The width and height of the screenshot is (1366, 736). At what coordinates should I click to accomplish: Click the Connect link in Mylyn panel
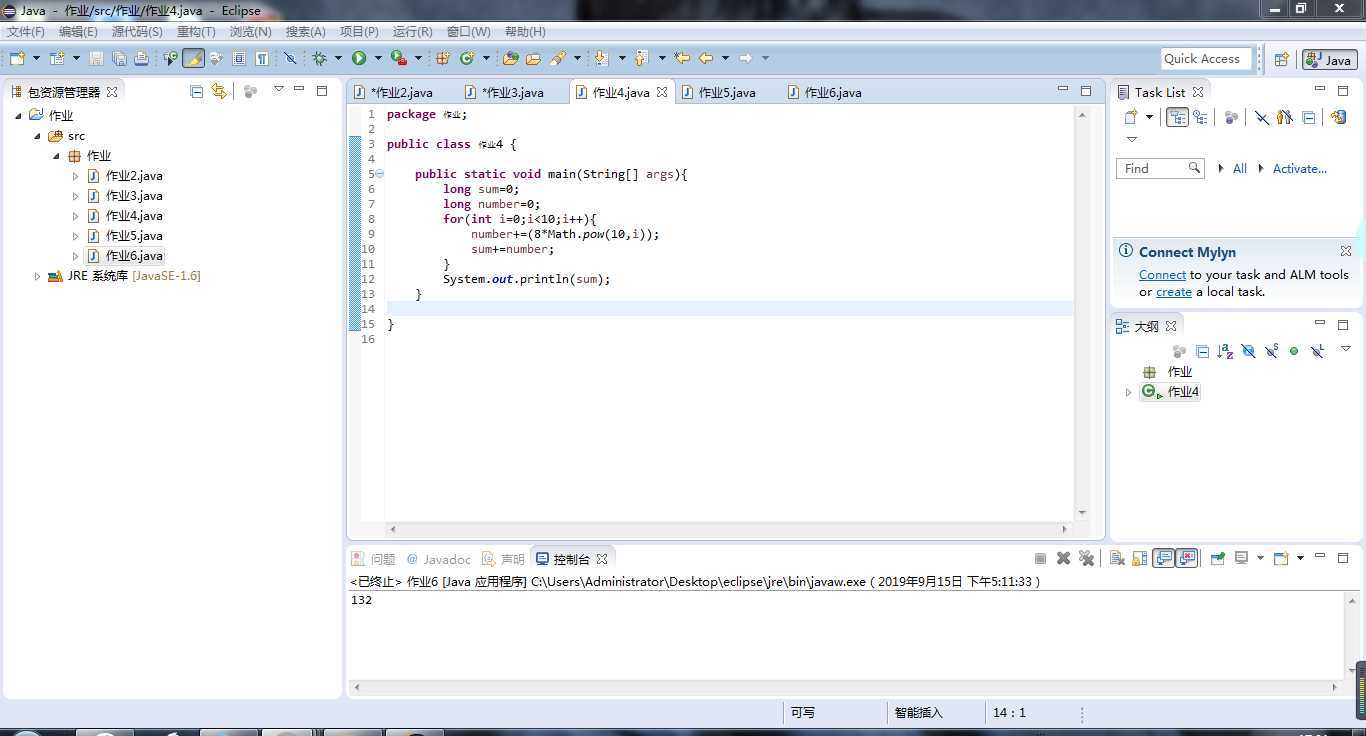click(x=1162, y=275)
